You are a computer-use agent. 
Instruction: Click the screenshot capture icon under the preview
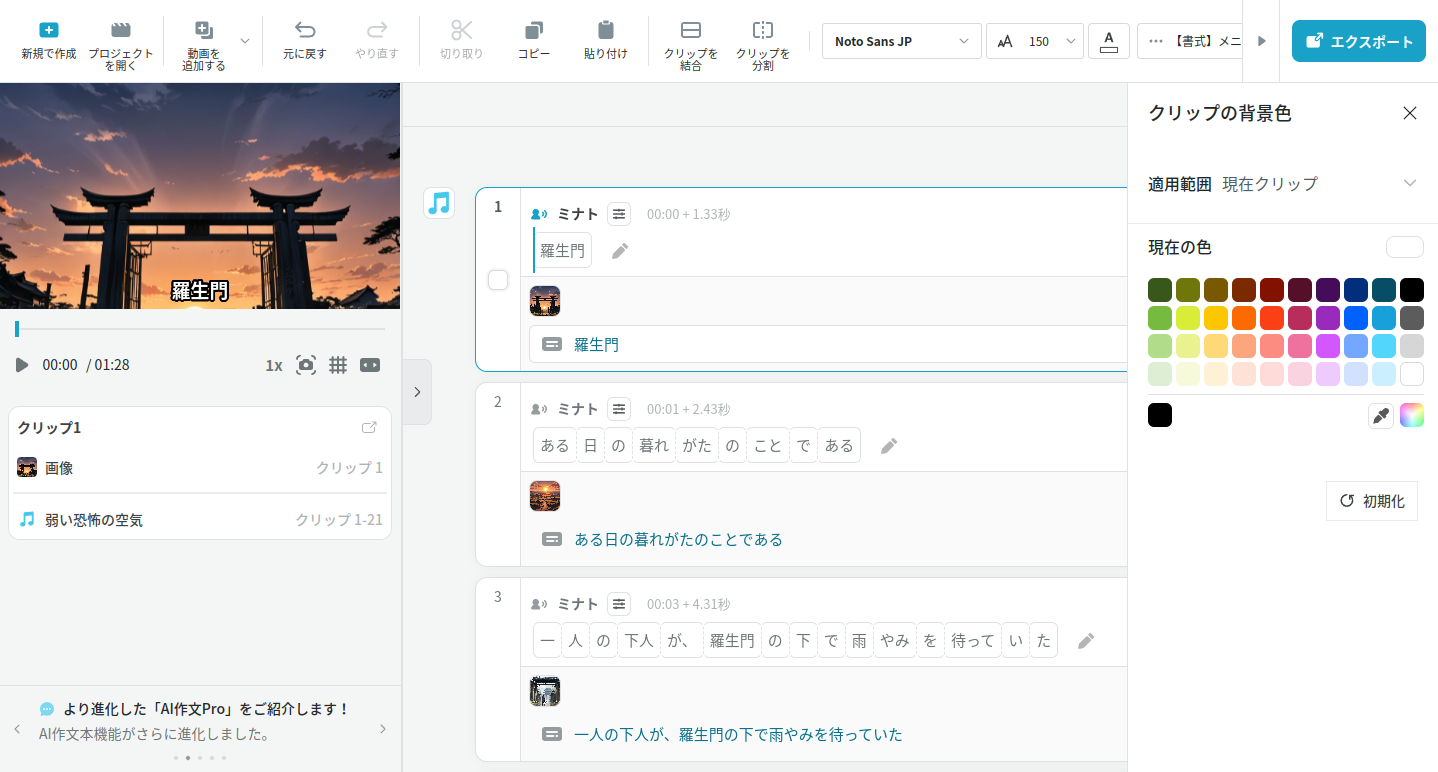(x=306, y=365)
